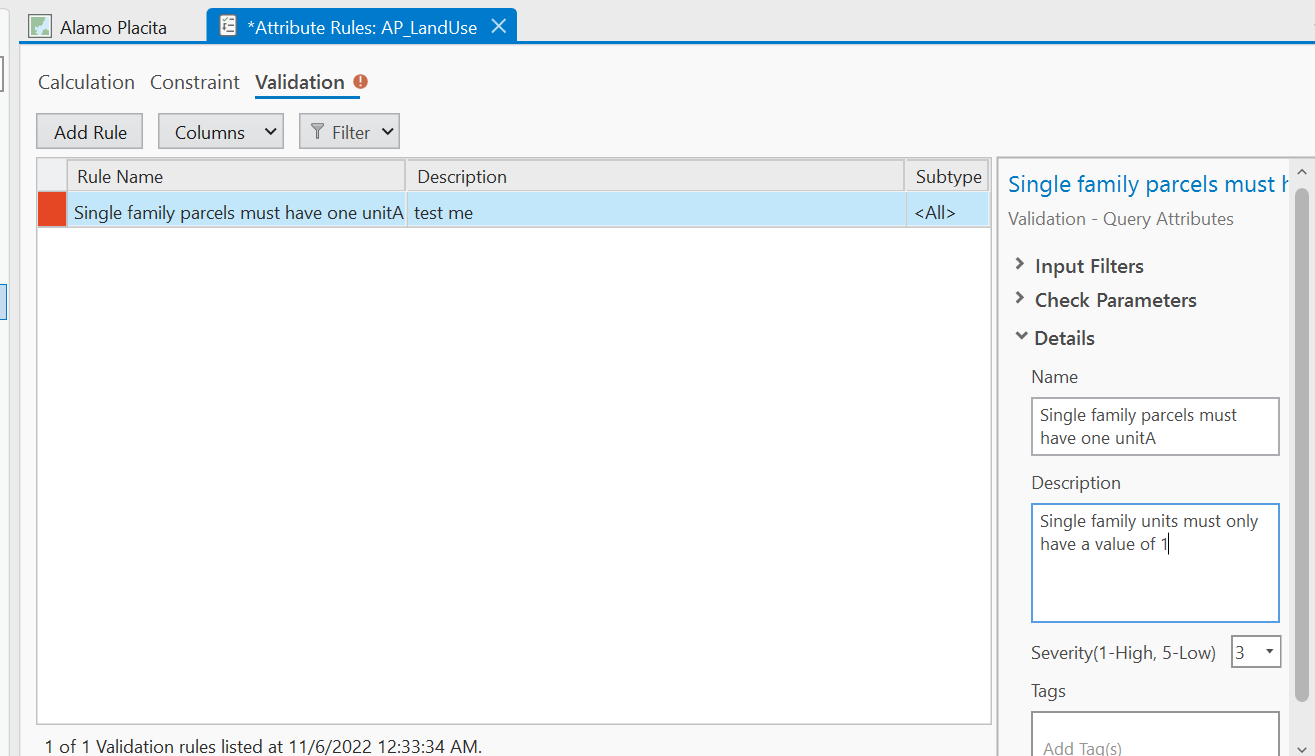Select the red row indicator of the rule
Viewport: 1315px width, 756px height.
[x=52, y=211]
